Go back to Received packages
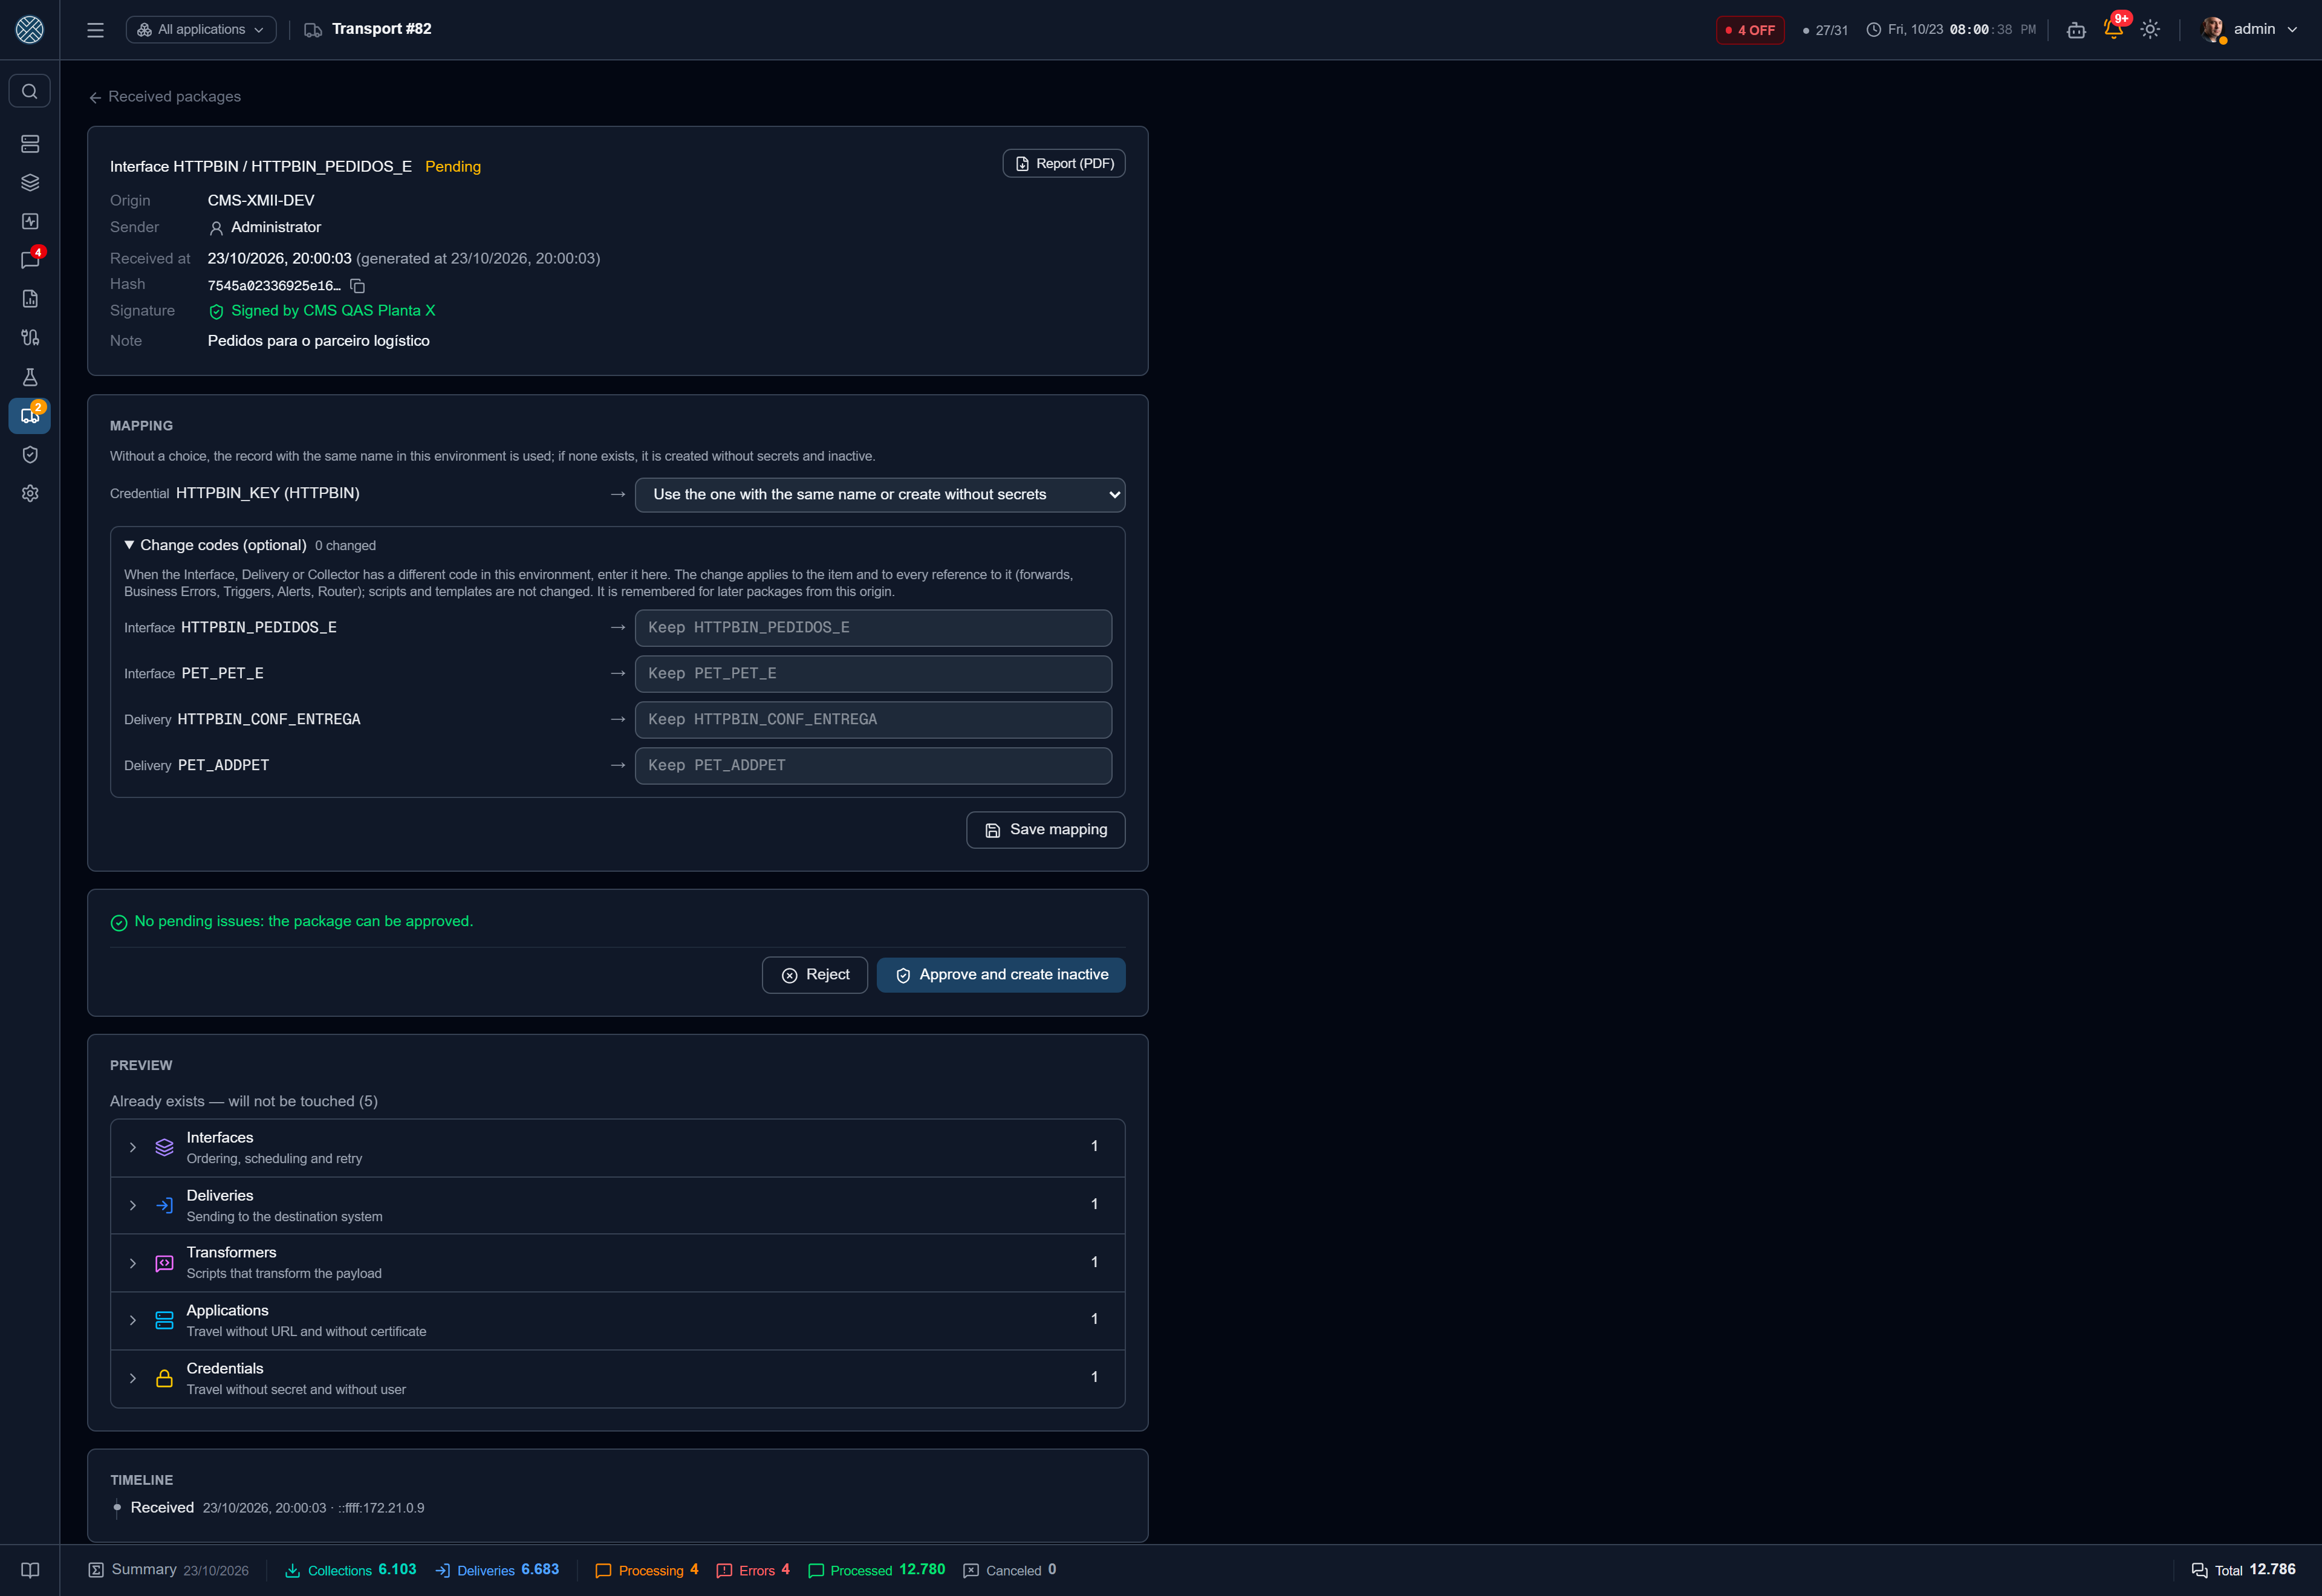 click(x=165, y=97)
